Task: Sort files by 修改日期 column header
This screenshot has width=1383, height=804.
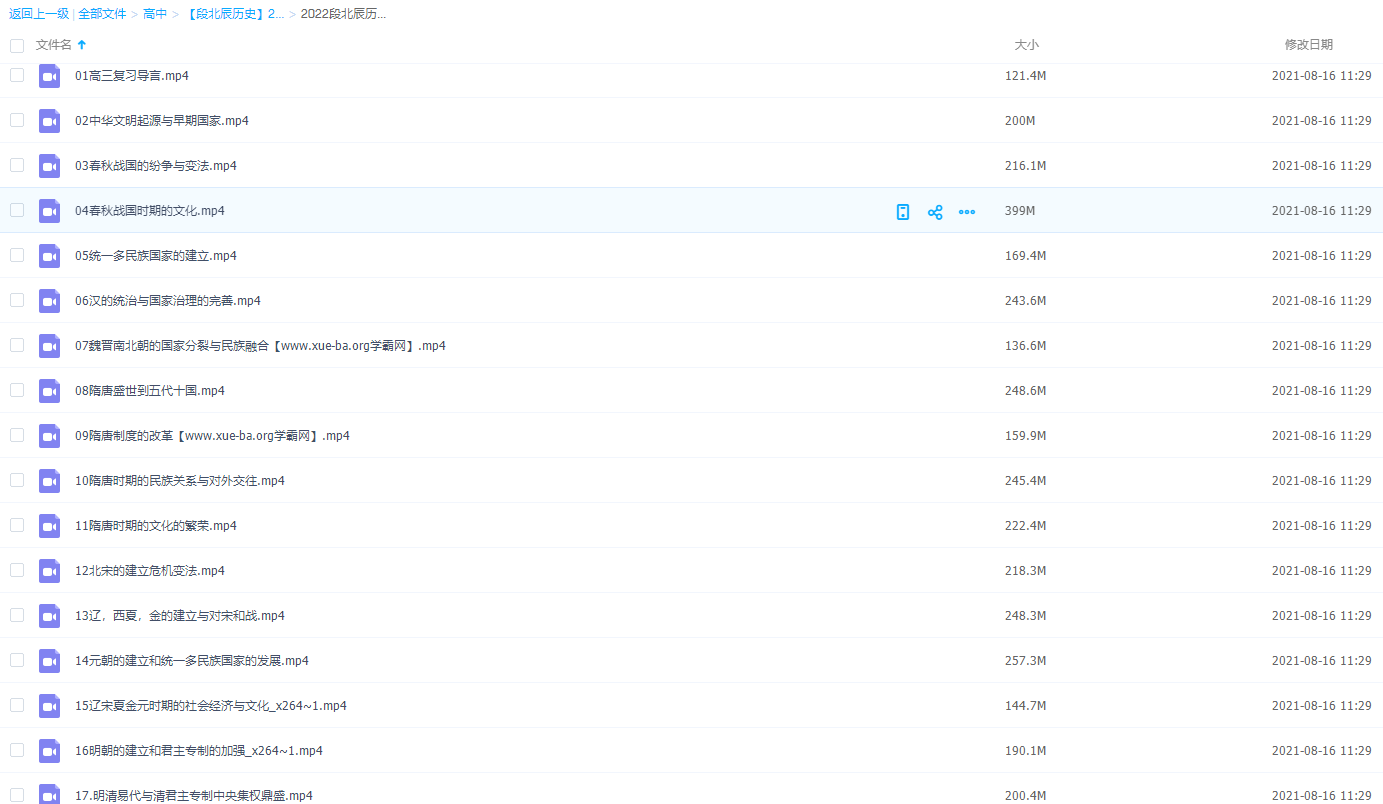Action: point(1308,45)
